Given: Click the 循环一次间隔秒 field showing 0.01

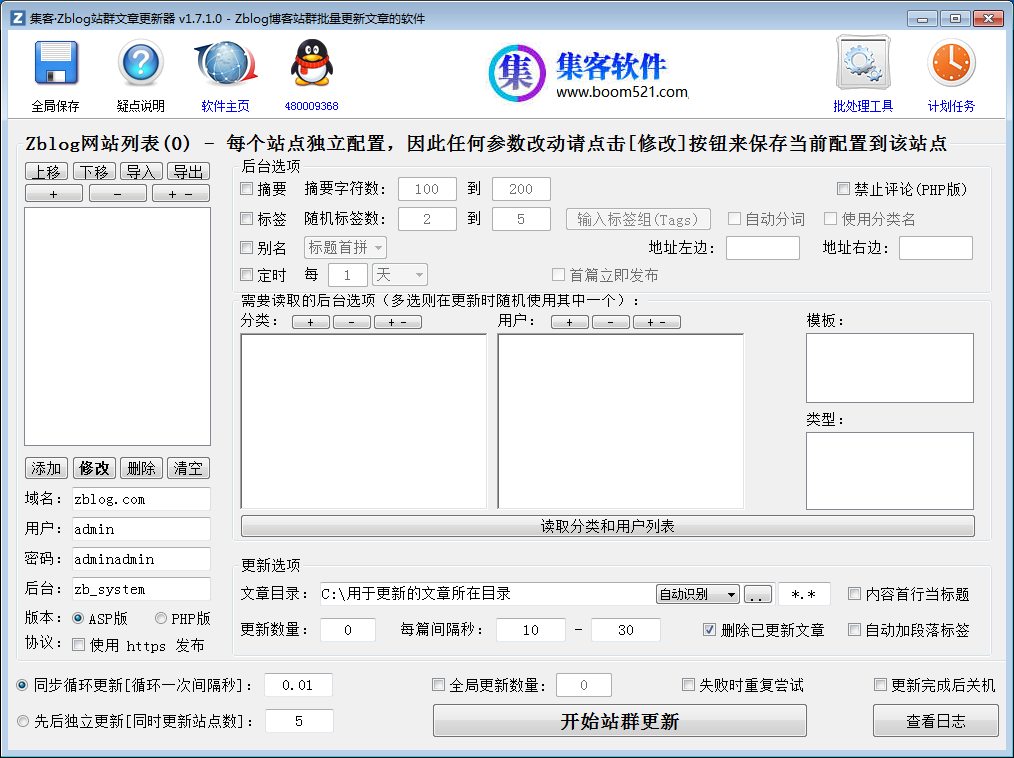Looking at the screenshot, I should tap(298, 685).
